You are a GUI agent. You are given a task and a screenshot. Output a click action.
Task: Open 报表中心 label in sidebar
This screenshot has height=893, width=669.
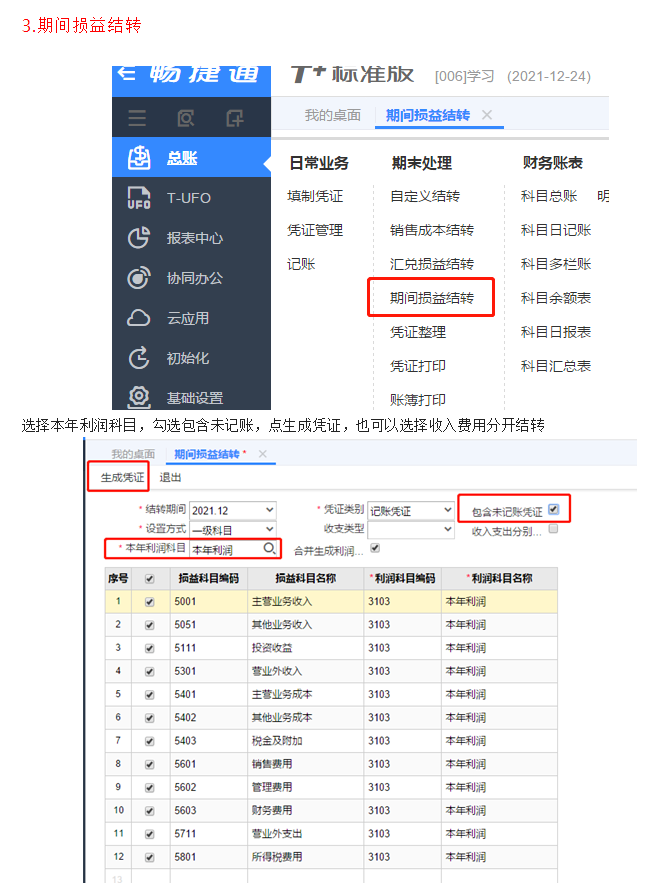point(195,238)
